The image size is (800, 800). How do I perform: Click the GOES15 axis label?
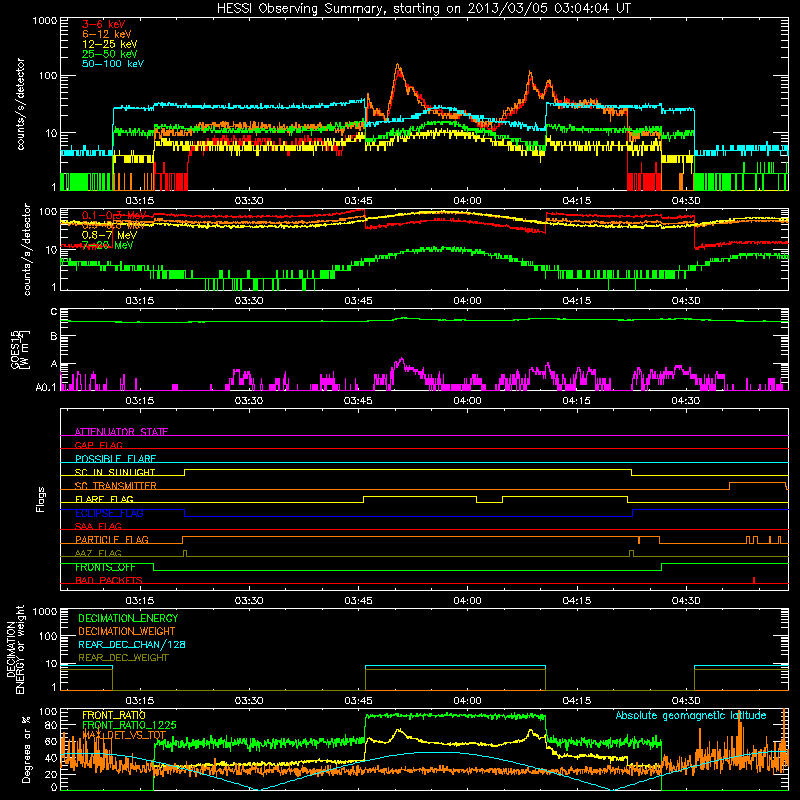[15, 349]
